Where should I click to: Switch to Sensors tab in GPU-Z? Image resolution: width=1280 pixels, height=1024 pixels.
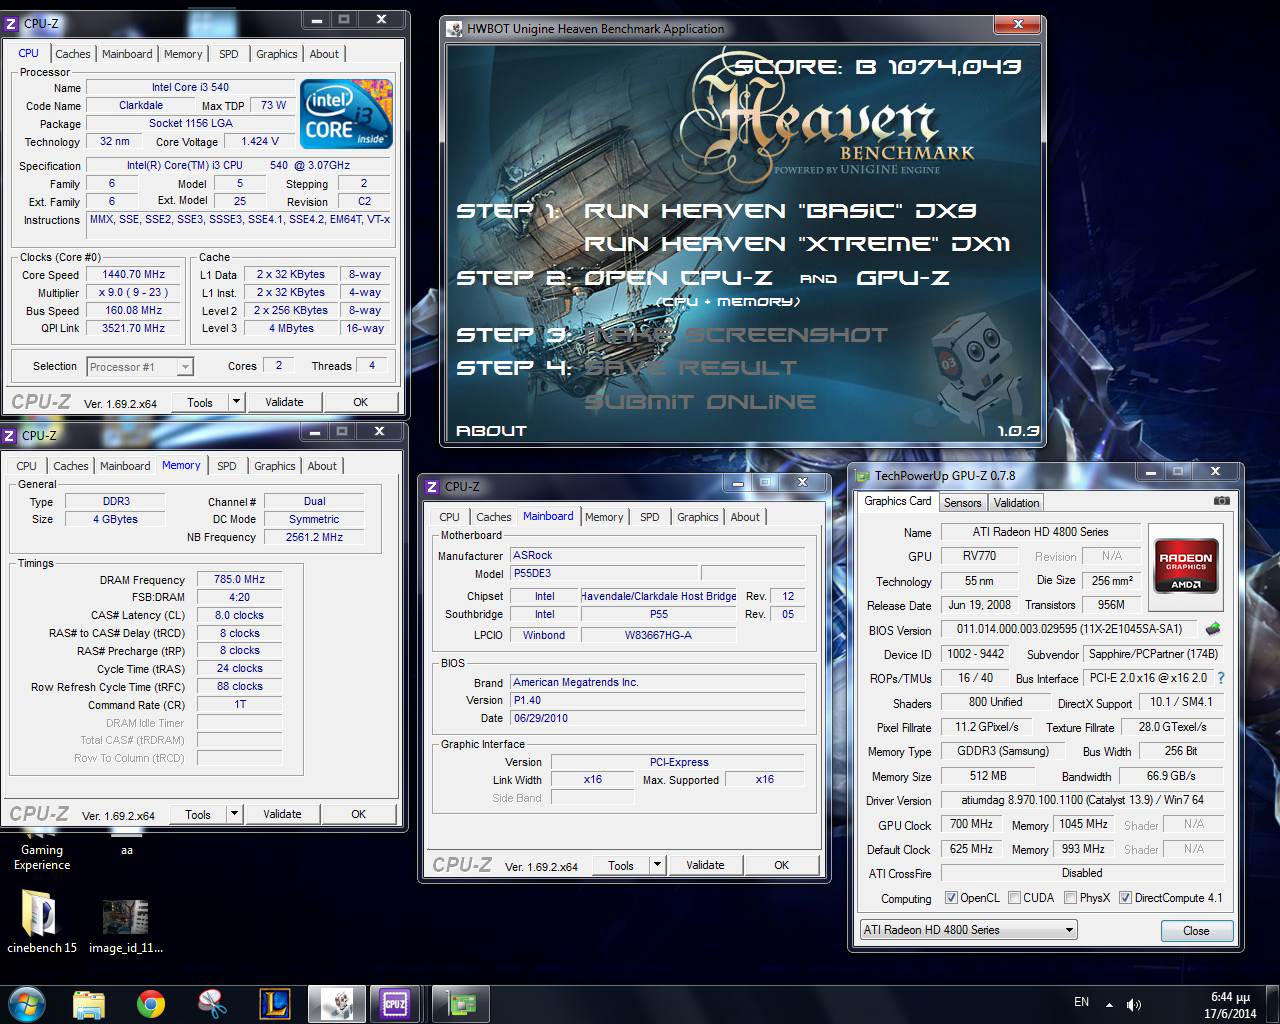coord(962,503)
